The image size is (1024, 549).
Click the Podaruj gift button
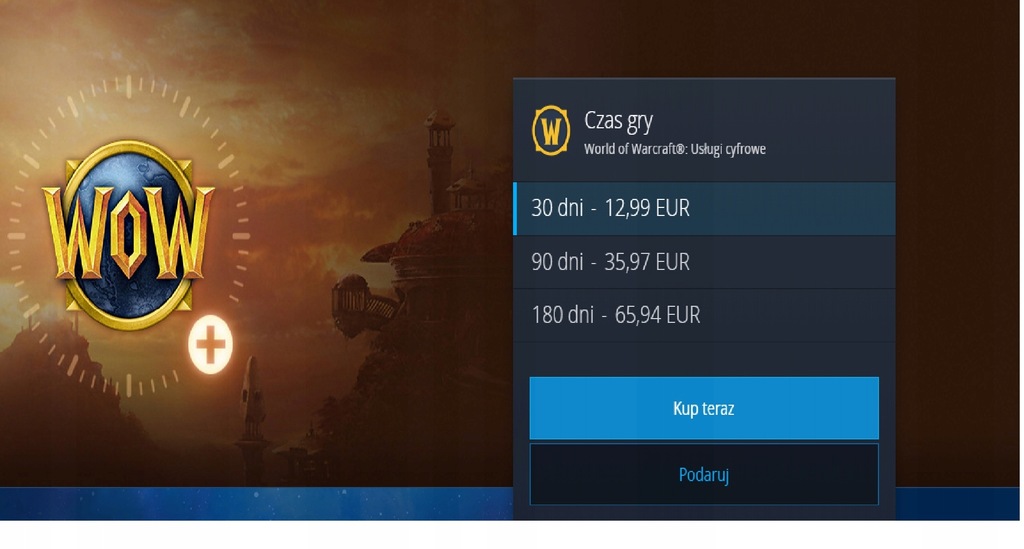click(704, 475)
